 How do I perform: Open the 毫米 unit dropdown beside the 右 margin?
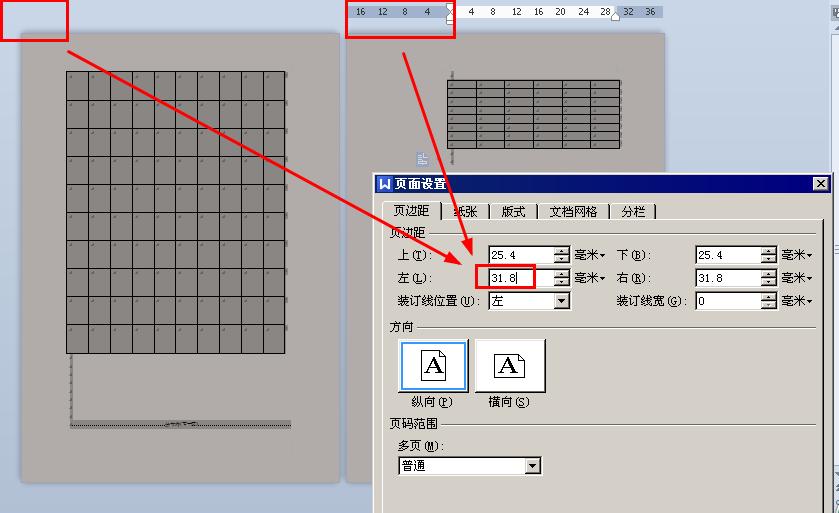tap(797, 278)
